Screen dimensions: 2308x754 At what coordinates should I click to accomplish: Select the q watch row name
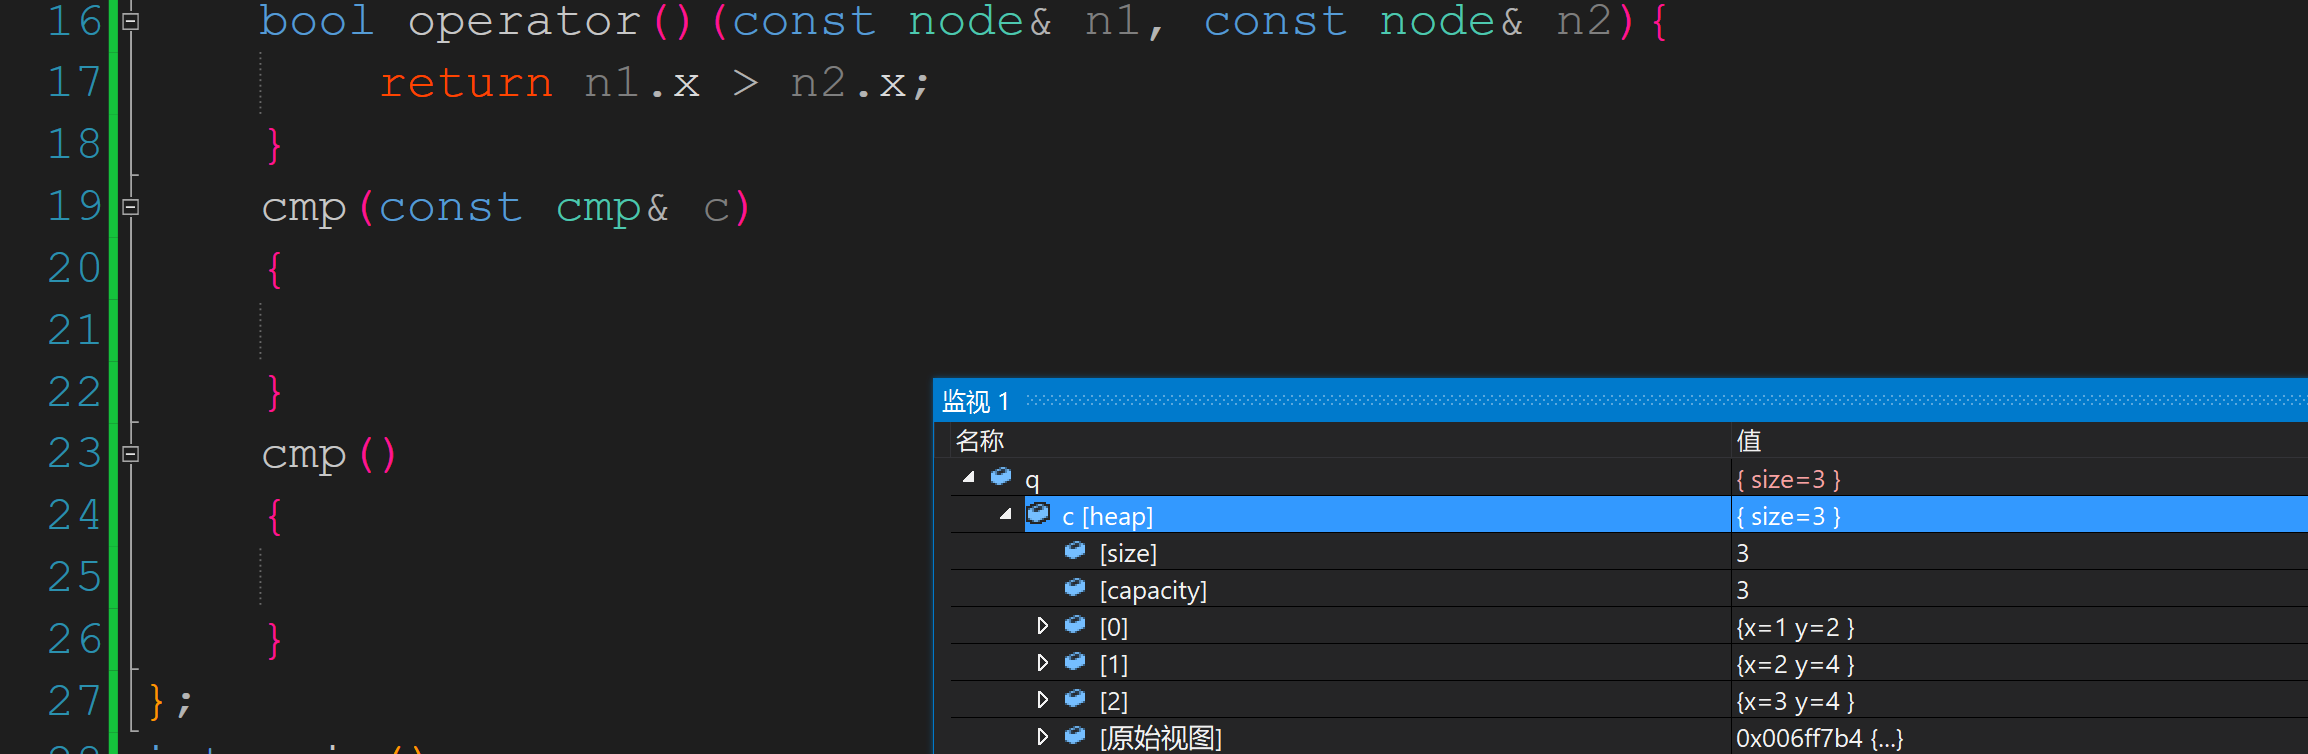(1032, 480)
